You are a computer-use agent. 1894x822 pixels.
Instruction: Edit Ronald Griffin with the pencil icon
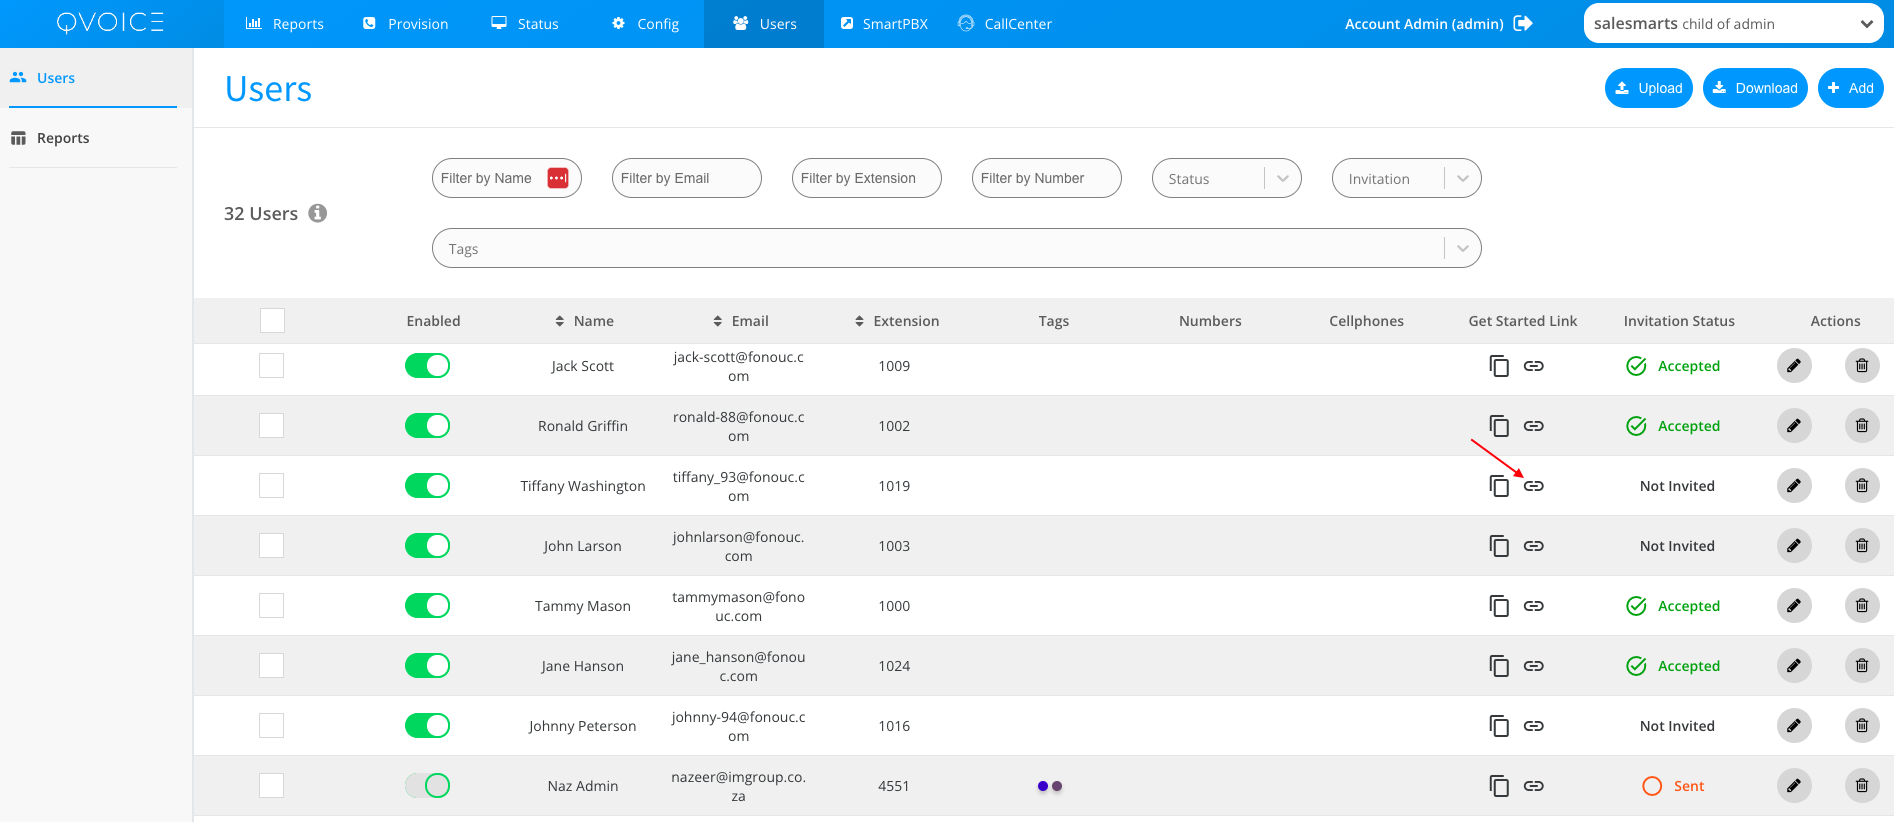[1793, 426]
